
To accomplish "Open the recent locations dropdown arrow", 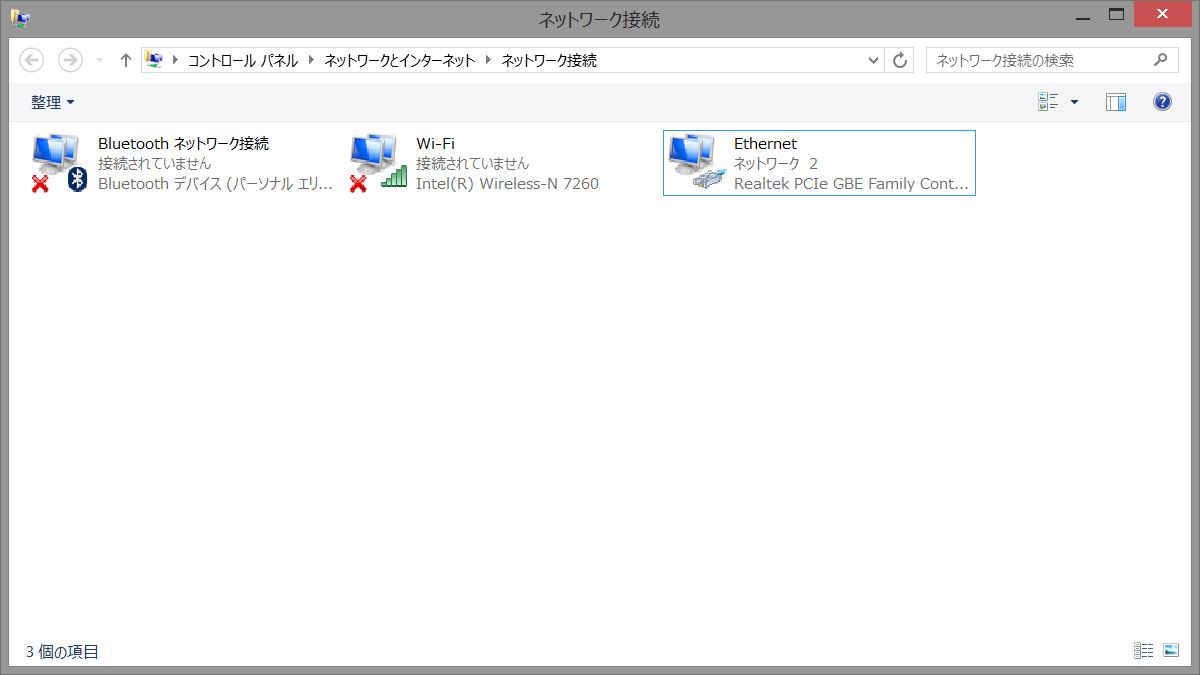I will coord(99,61).
